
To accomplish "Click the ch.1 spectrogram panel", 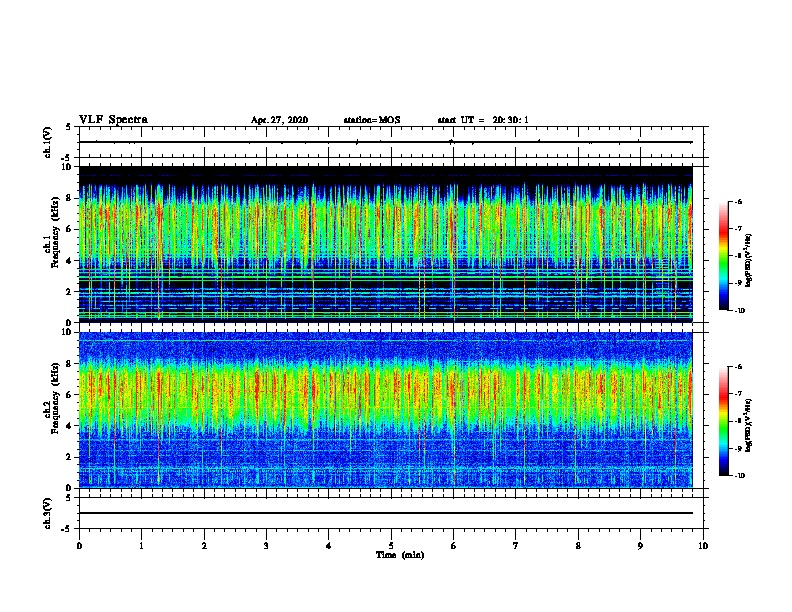I will [386, 244].
